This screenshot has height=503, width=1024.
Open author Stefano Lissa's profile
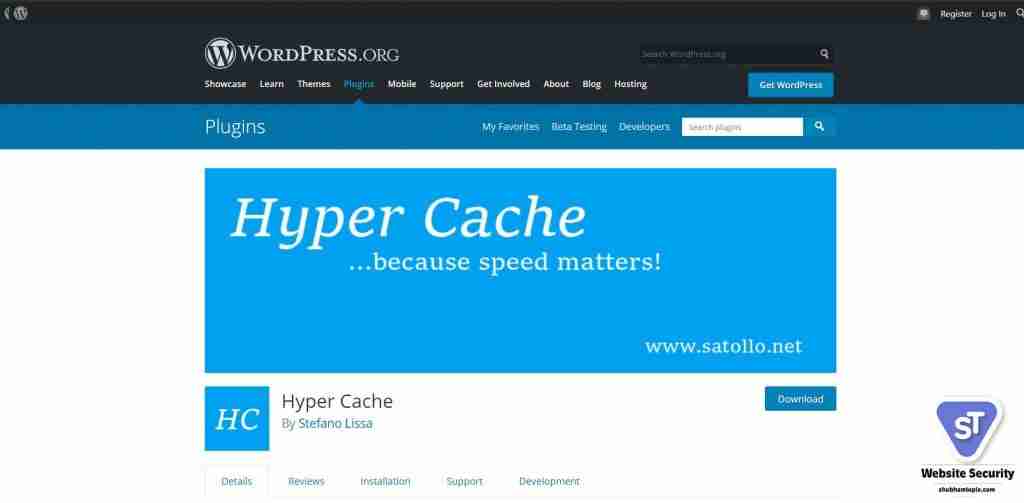[336, 423]
